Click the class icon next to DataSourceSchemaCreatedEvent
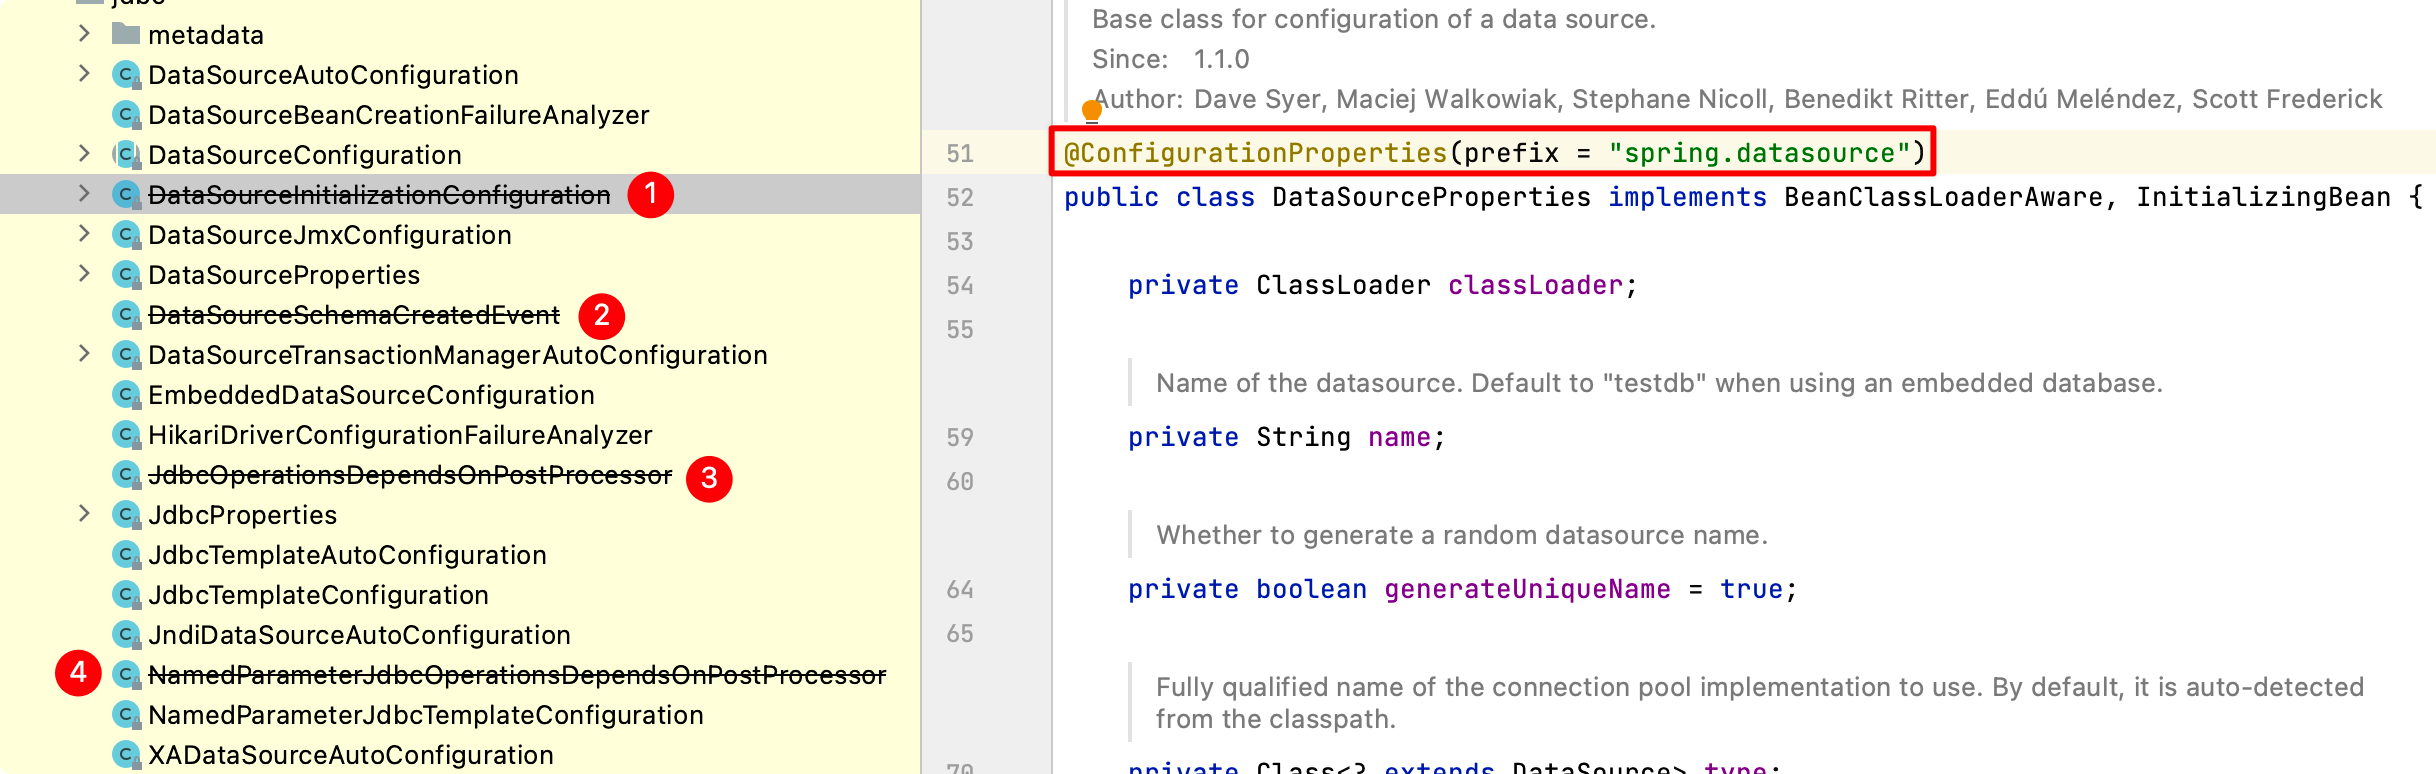The image size is (2436, 774). pyautogui.click(x=126, y=315)
